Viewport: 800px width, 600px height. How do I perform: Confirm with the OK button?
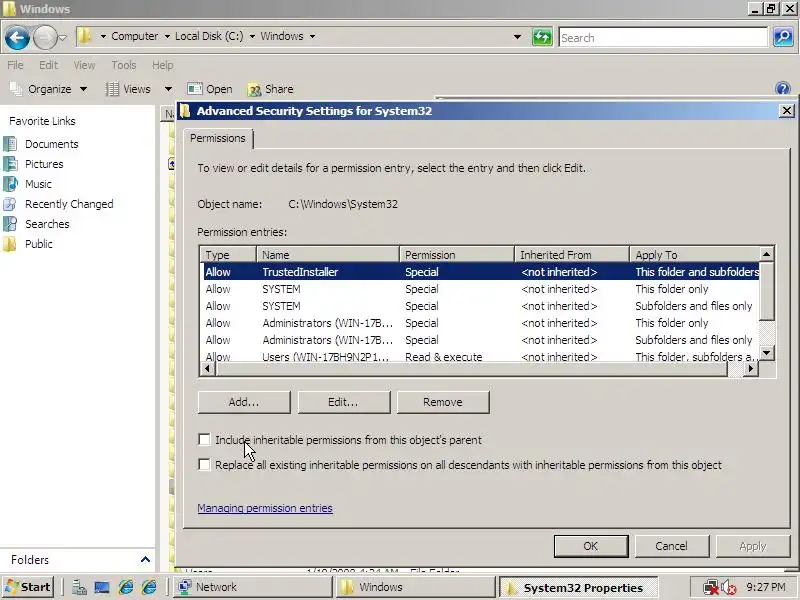coord(591,546)
